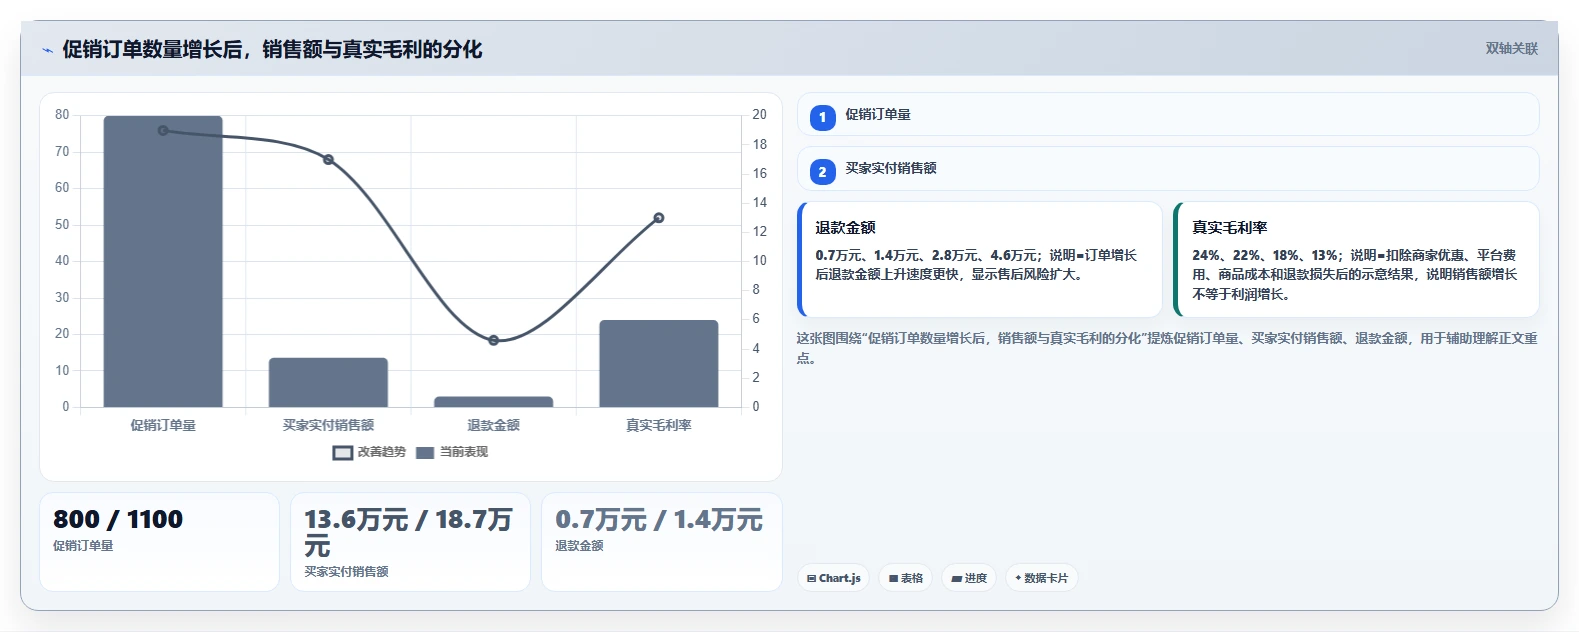
Task: Click the number 2 badge
Action: tap(822, 172)
